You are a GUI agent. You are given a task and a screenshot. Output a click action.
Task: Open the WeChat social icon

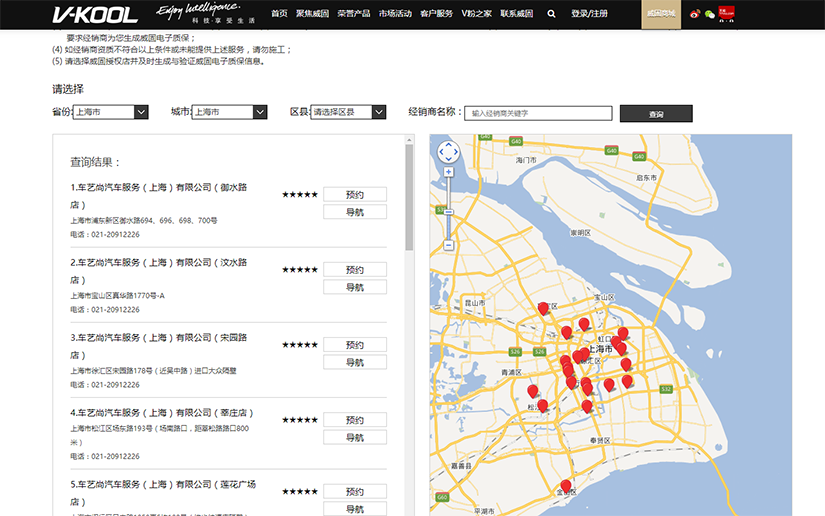point(710,14)
